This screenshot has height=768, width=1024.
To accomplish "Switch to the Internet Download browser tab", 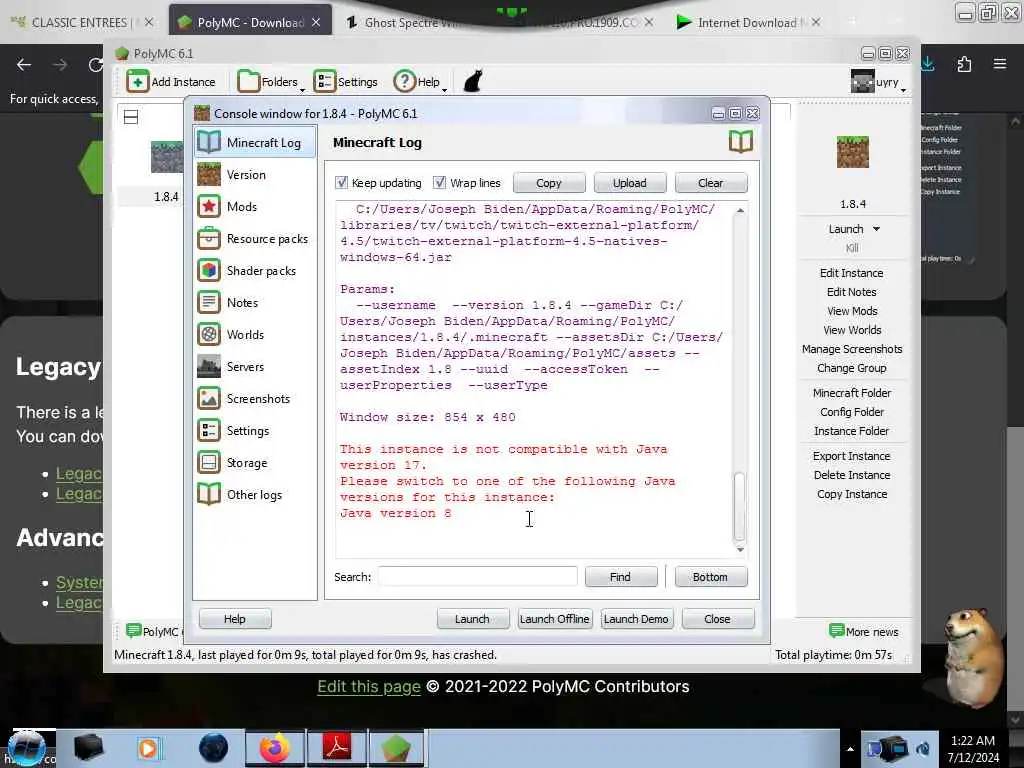I will 747,22.
